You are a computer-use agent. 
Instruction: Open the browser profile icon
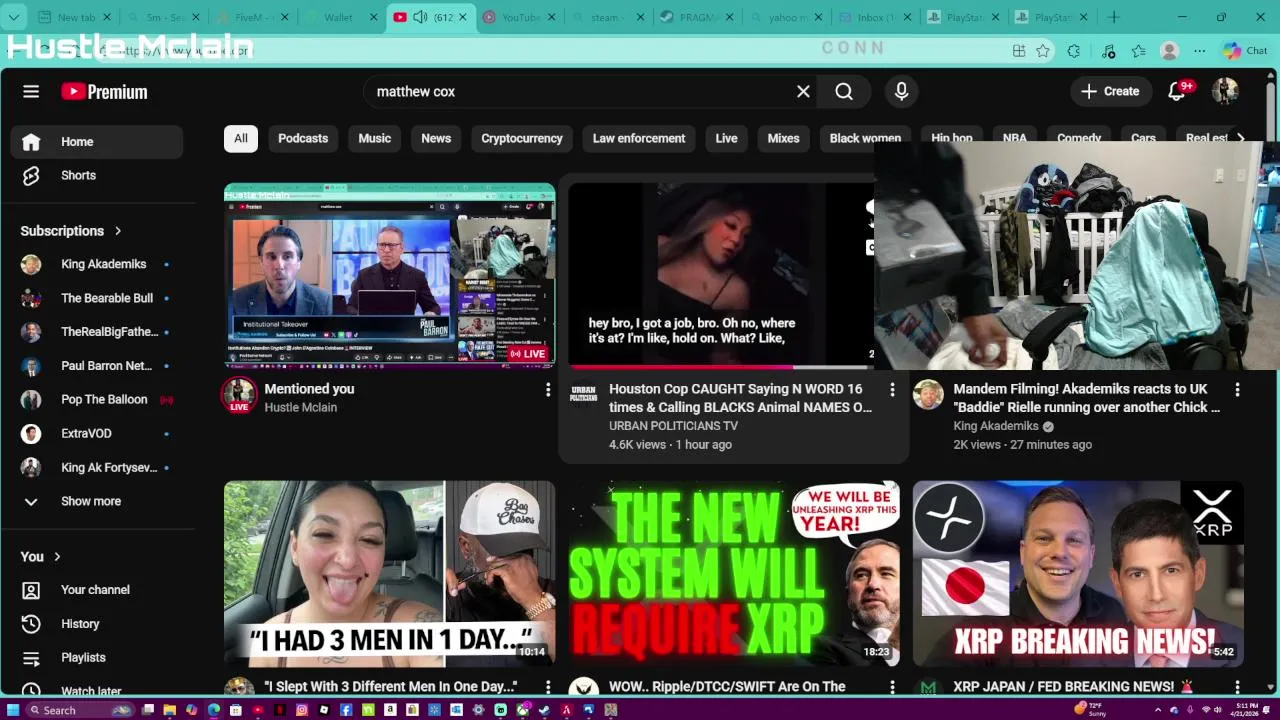coord(1169,51)
